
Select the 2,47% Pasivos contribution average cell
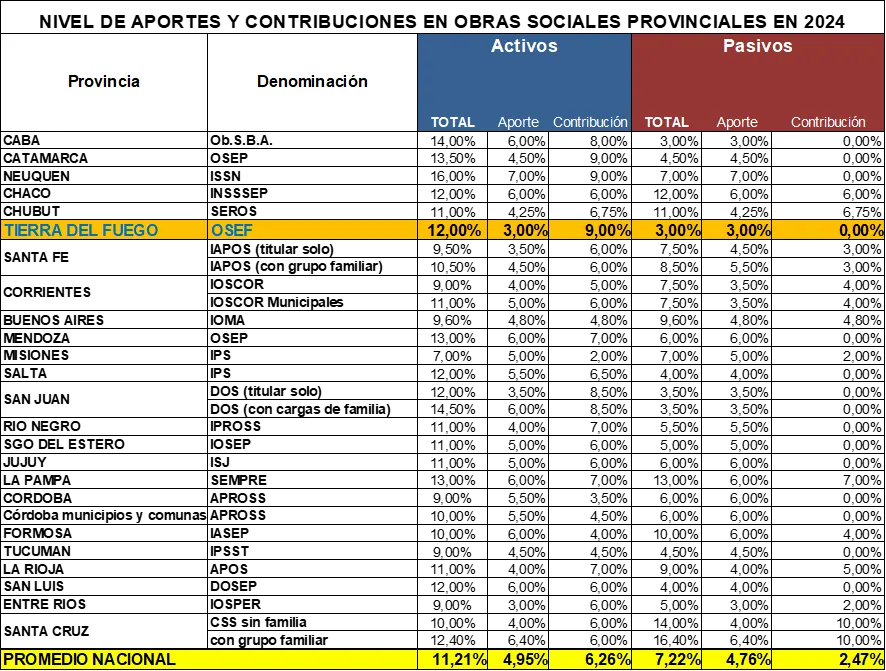click(x=828, y=660)
